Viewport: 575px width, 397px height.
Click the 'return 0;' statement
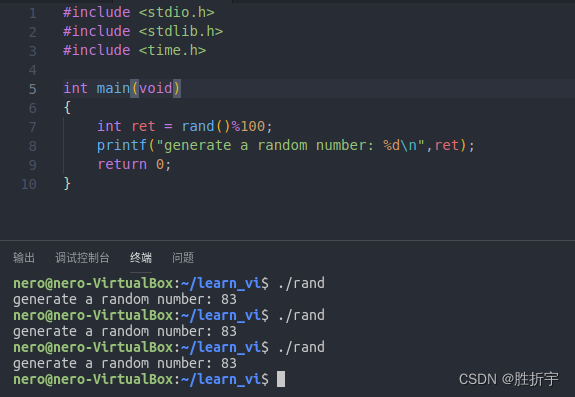point(134,165)
